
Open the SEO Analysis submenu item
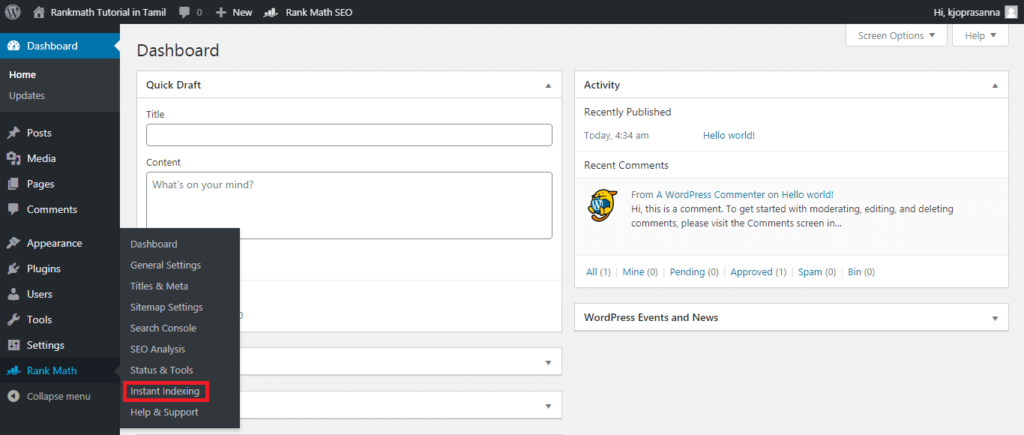(x=157, y=349)
